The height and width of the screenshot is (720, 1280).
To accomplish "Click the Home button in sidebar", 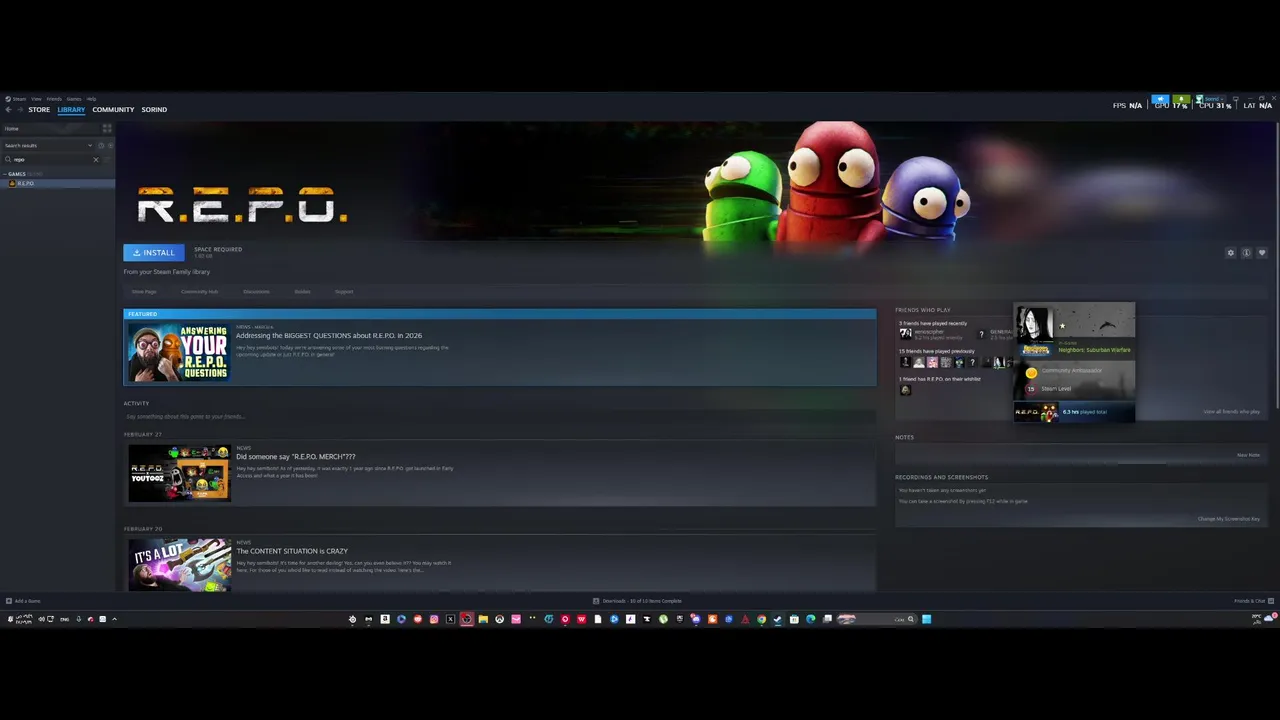I will point(50,129).
